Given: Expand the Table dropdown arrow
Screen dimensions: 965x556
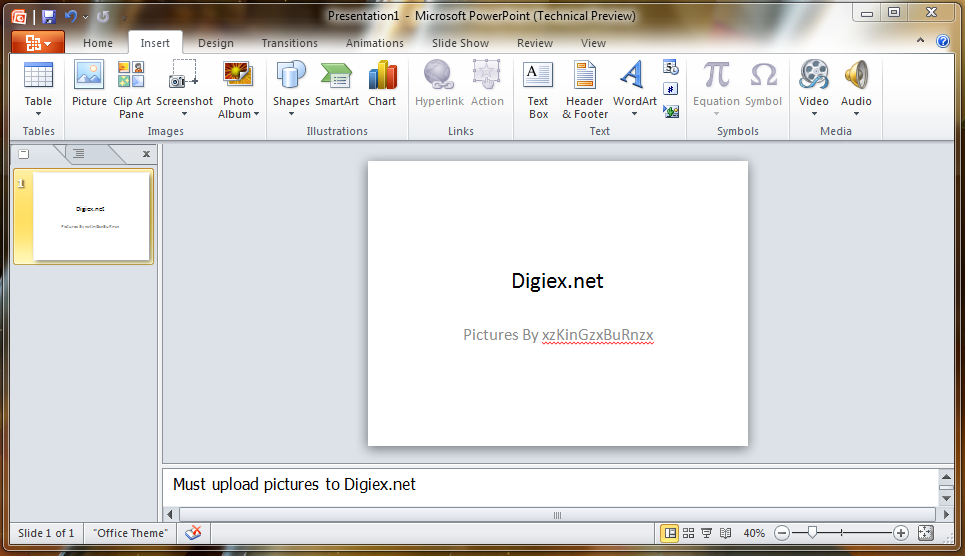Looking at the screenshot, I should pyautogui.click(x=38, y=114).
